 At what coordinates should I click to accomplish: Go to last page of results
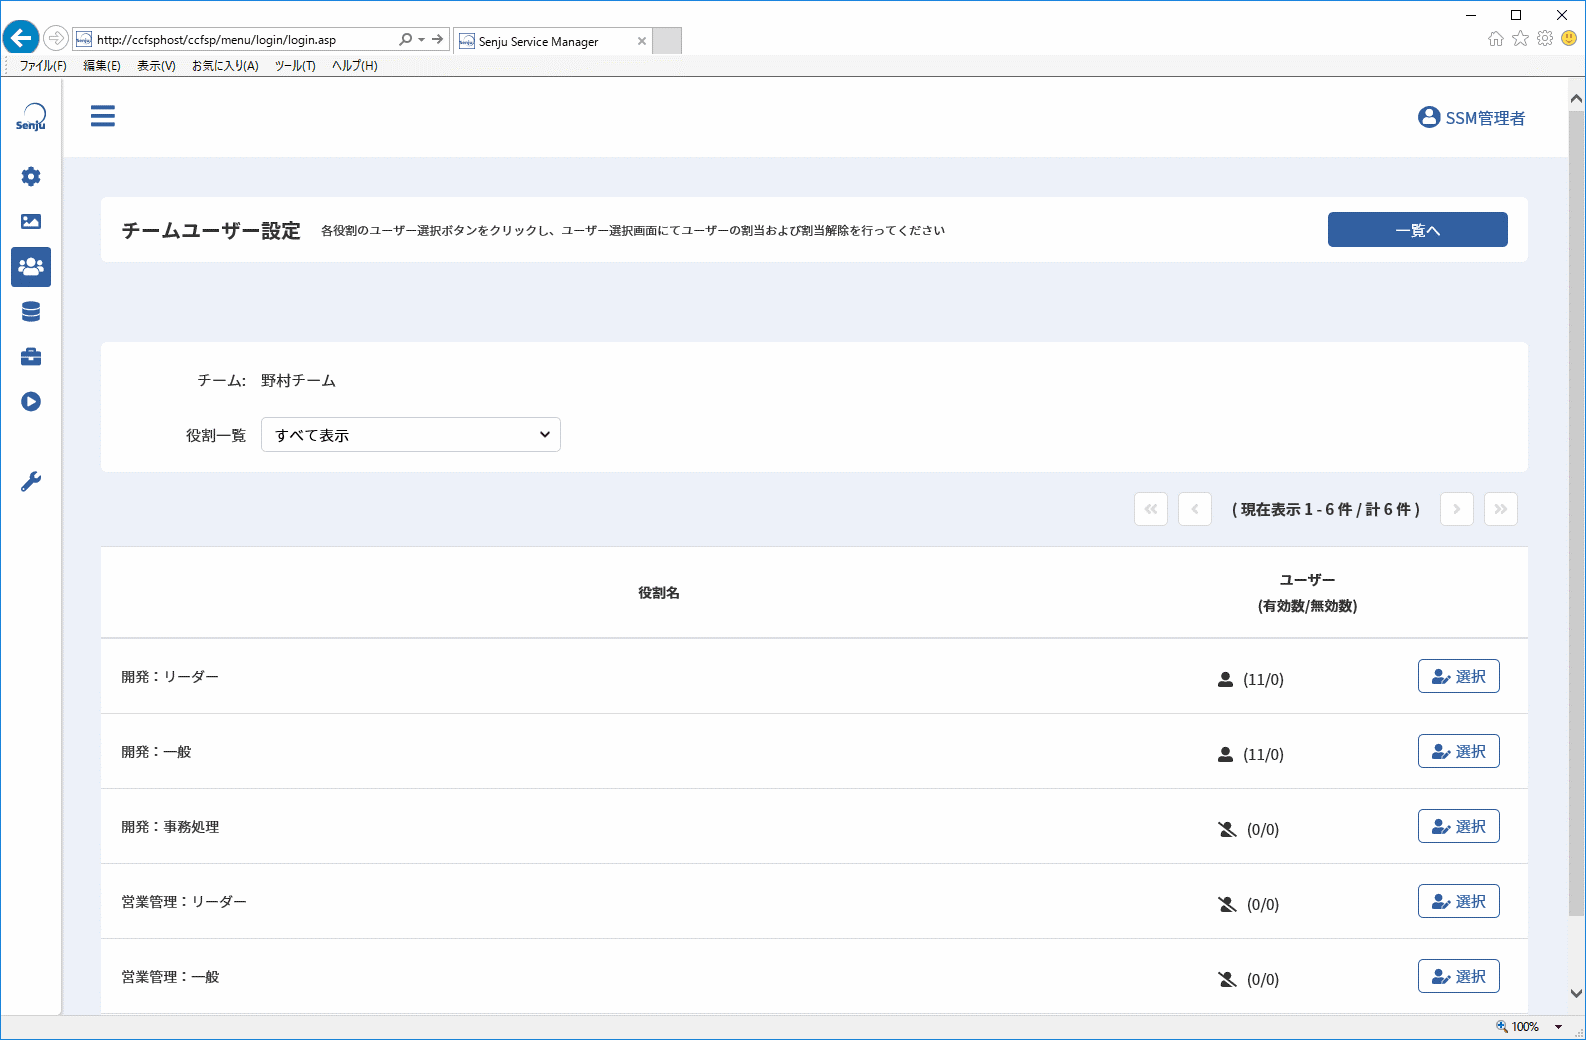pos(1501,509)
